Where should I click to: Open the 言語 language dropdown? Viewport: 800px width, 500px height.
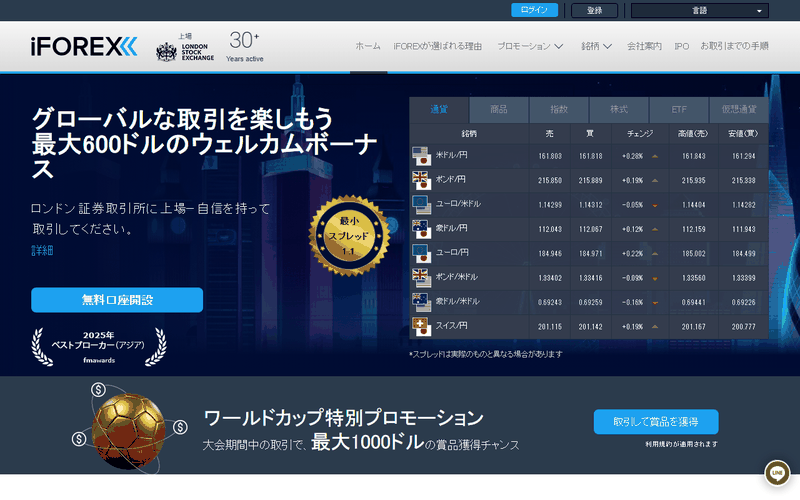(699, 10)
